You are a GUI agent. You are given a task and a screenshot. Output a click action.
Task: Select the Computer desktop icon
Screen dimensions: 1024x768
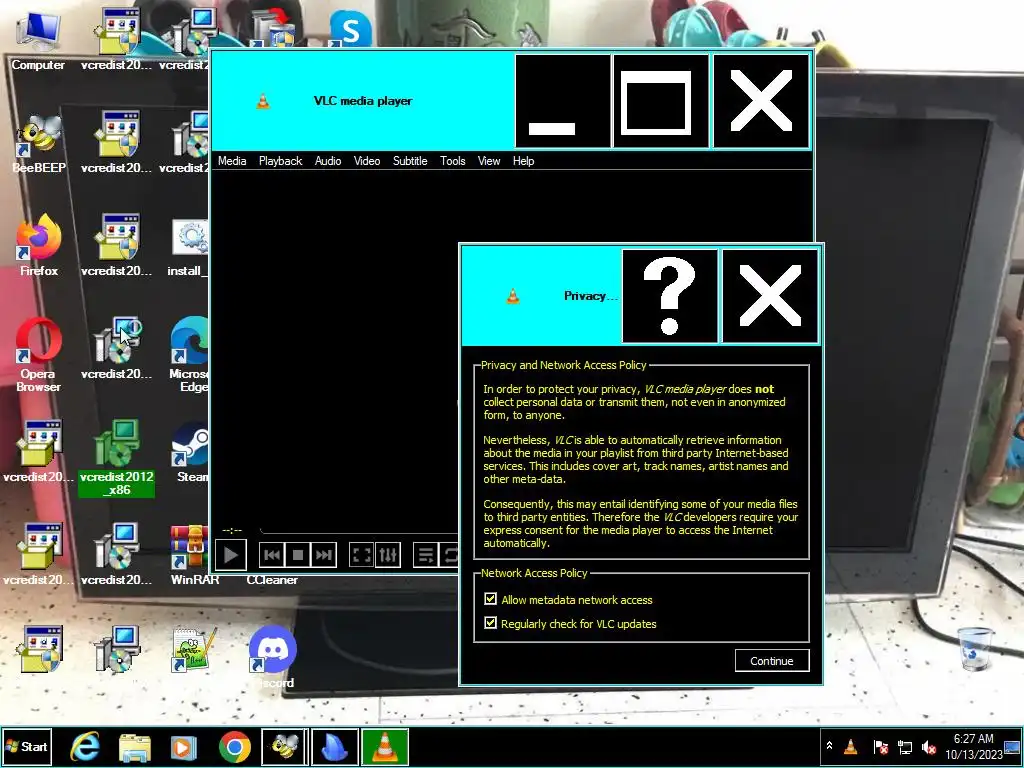38,40
